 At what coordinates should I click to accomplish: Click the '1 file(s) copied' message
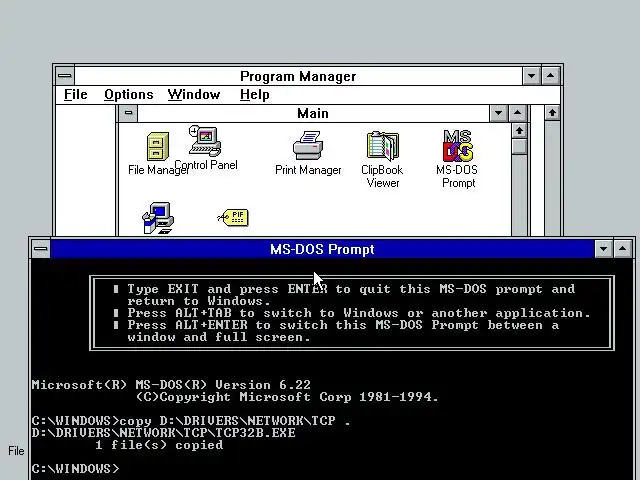pos(159,445)
